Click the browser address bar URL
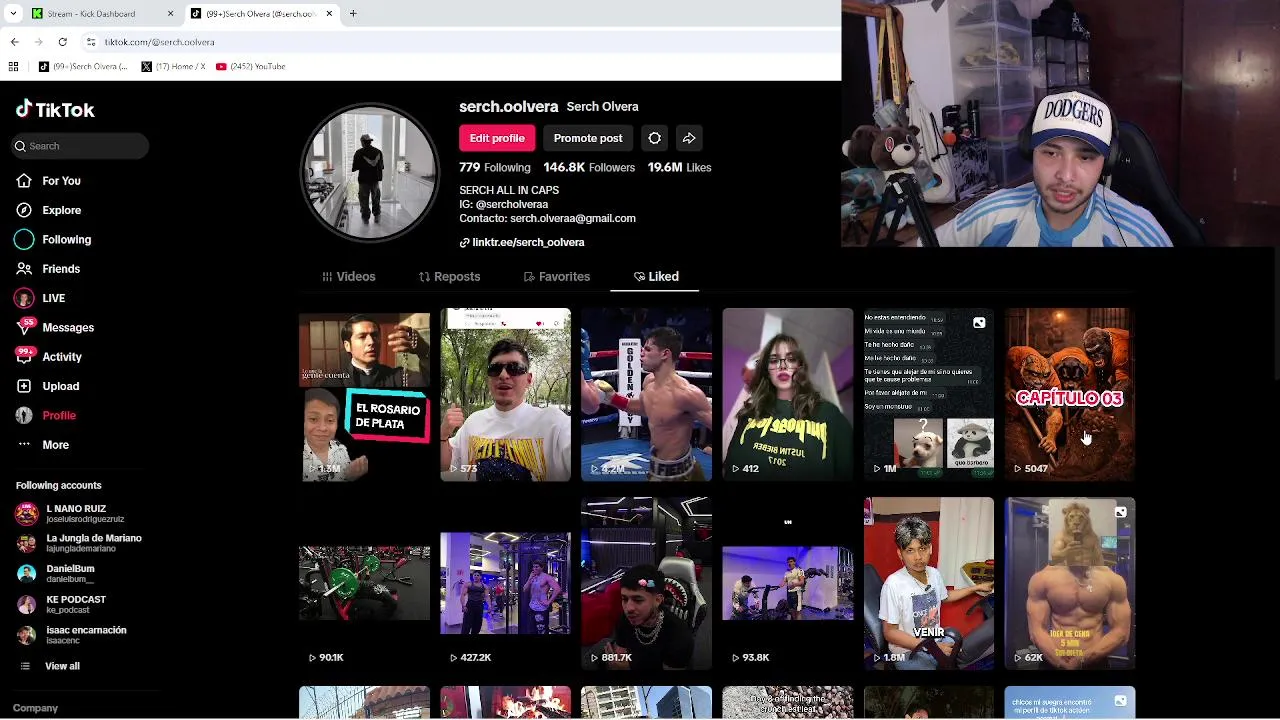The width and height of the screenshot is (1280, 720). click(160, 42)
